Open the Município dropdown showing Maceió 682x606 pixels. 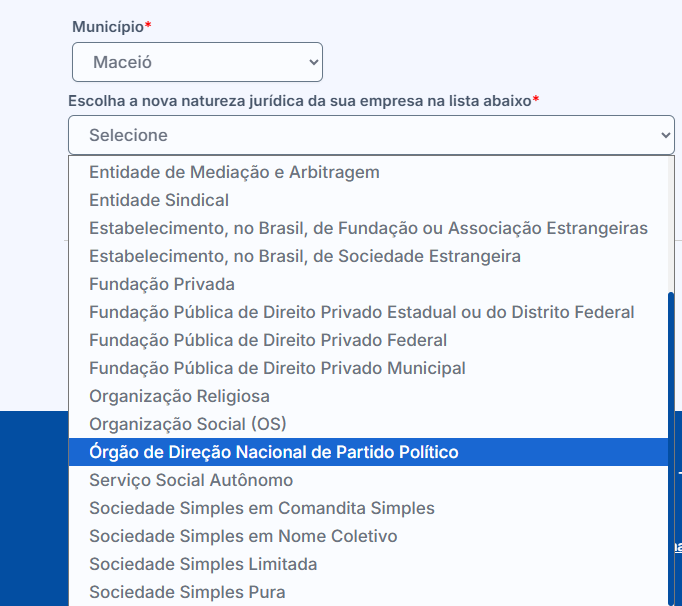[197, 62]
